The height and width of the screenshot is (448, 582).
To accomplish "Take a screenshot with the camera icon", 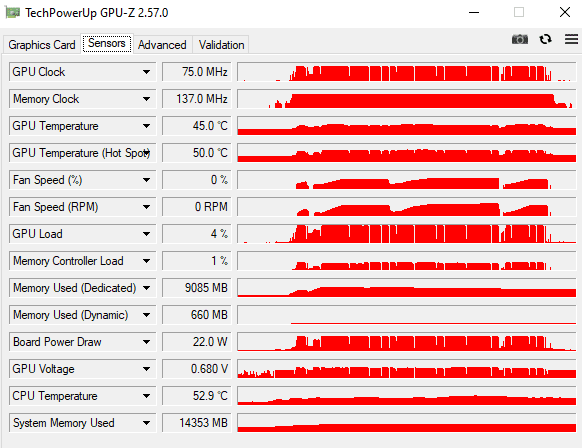I will tap(520, 39).
